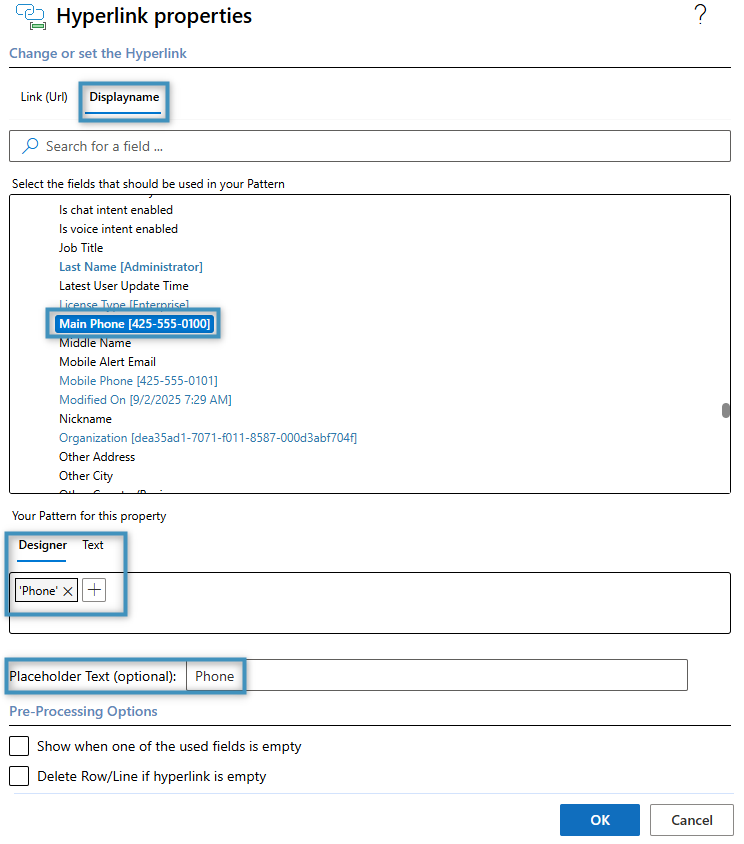
Task: Switch to the Link (Url) tab
Action: tap(44, 97)
